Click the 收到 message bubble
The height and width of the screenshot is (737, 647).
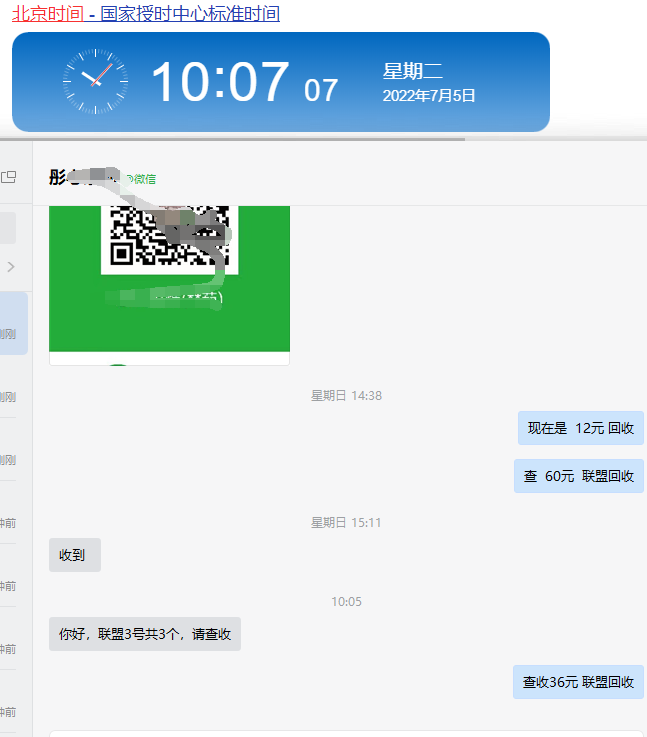pos(74,555)
